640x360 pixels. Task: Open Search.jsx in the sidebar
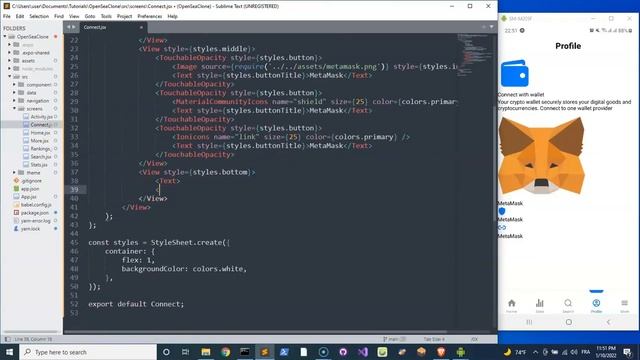[40, 157]
